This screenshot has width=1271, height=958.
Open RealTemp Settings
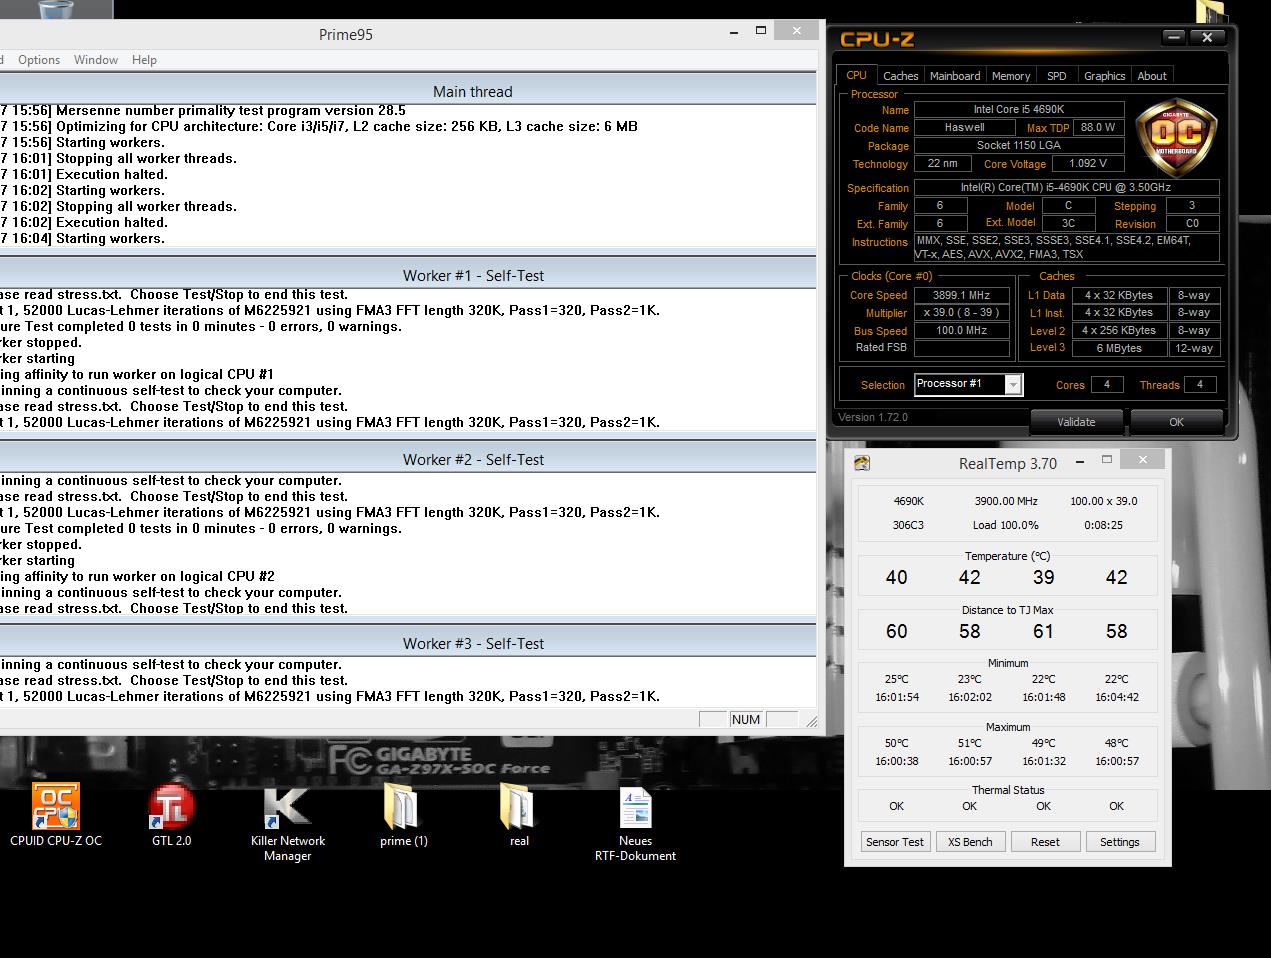click(1120, 842)
